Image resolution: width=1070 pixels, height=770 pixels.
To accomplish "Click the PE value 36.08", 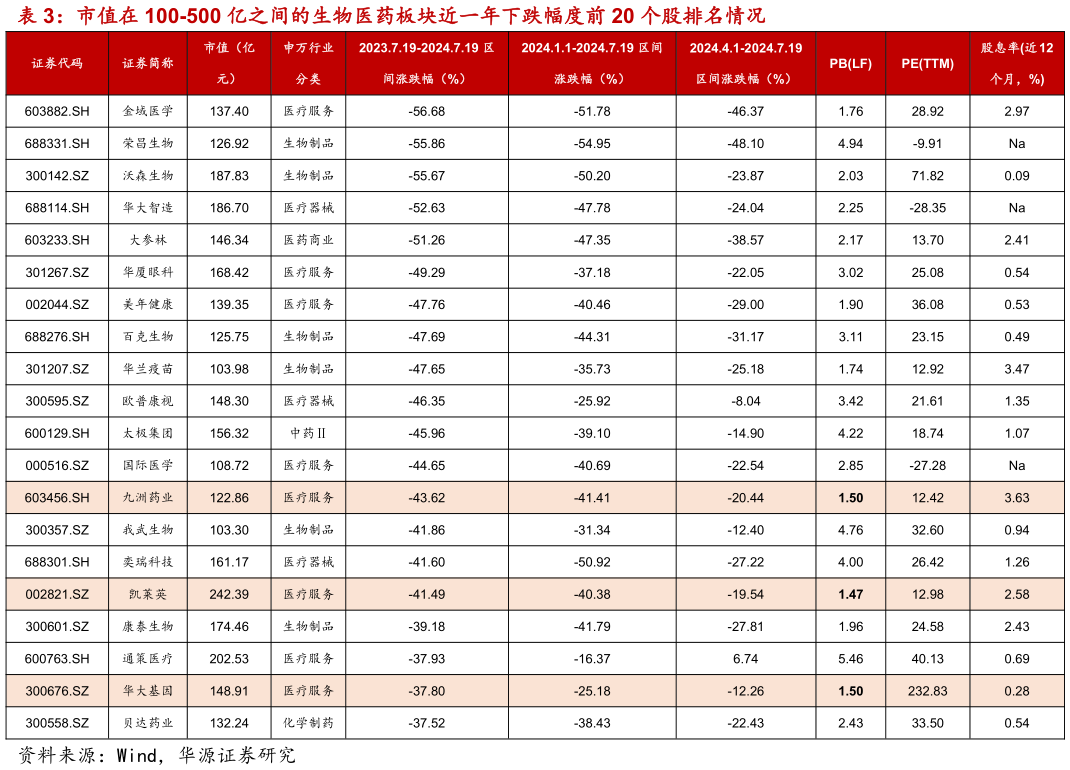I will [927, 304].
